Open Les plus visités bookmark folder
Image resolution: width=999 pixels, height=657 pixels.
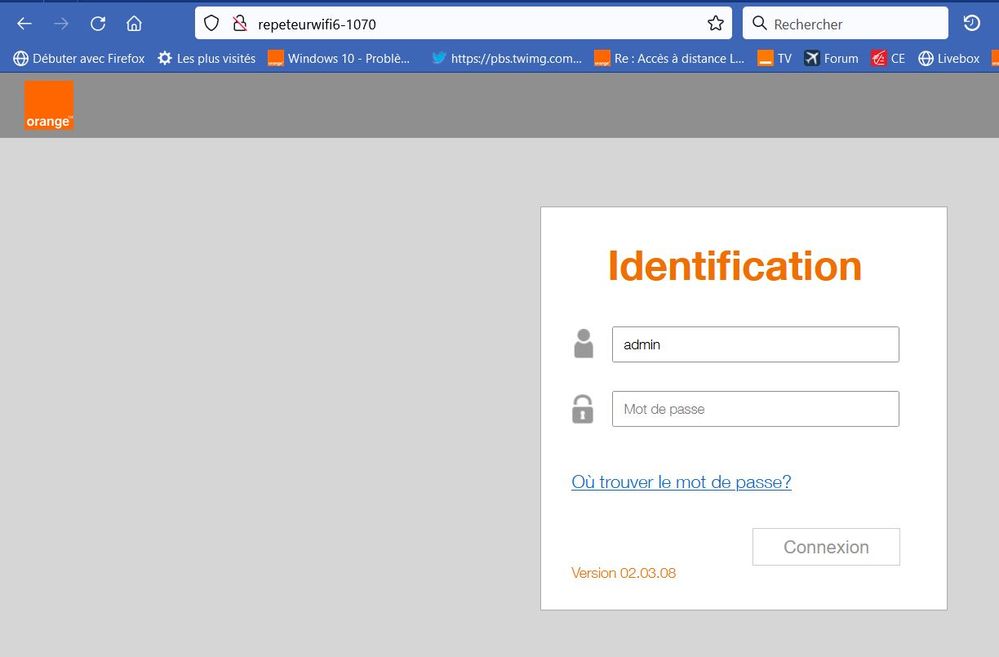click(x=206, y=59)
